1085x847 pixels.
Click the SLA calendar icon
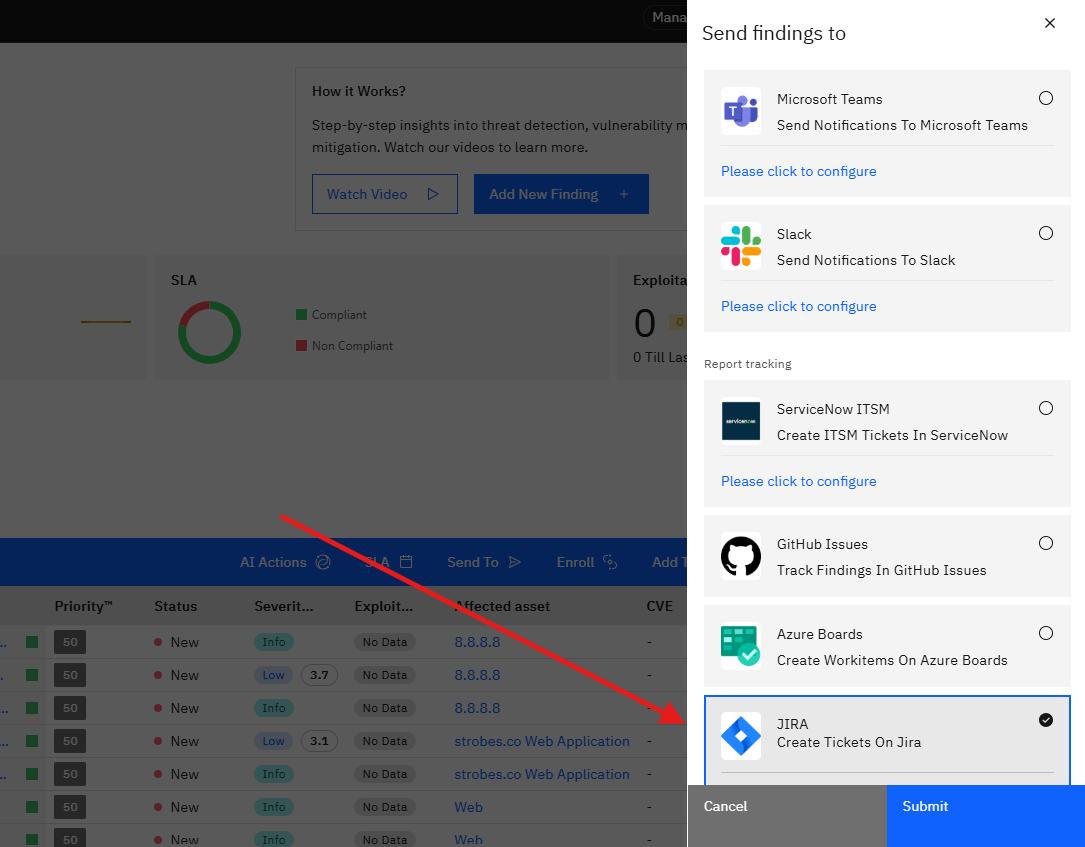tap(406, 562)
